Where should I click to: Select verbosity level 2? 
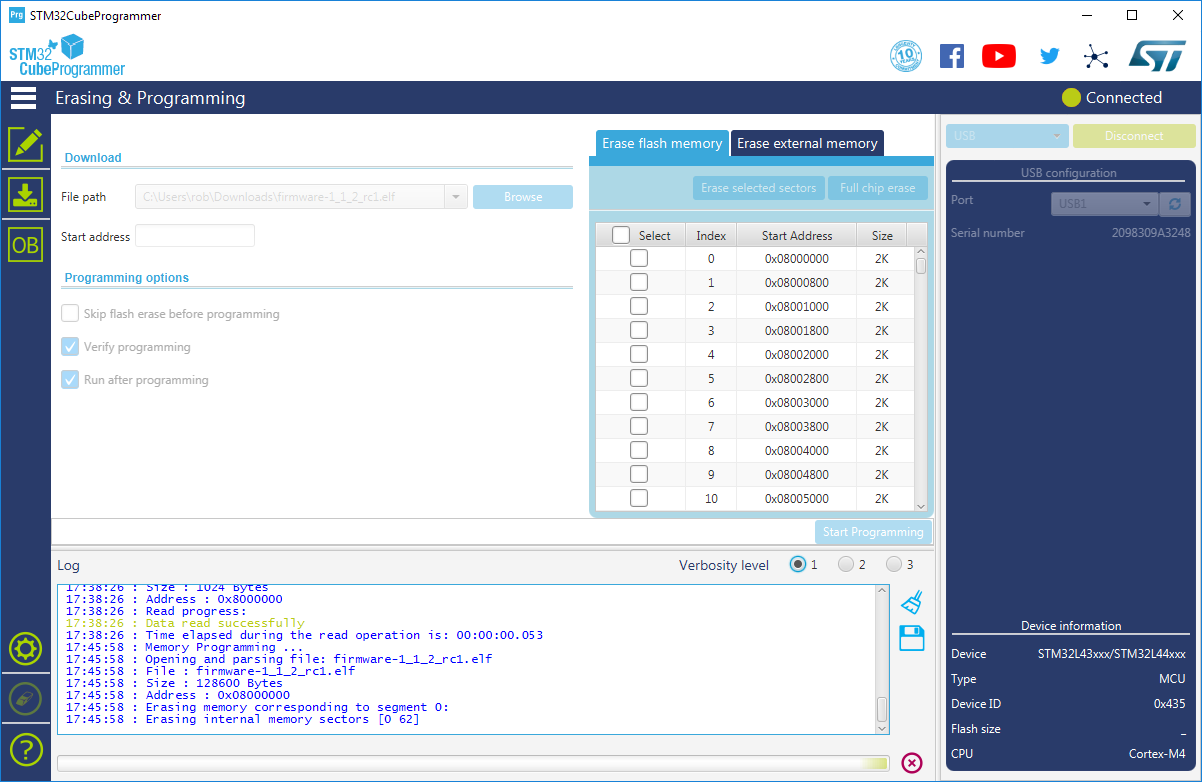[x=846, y=564]
